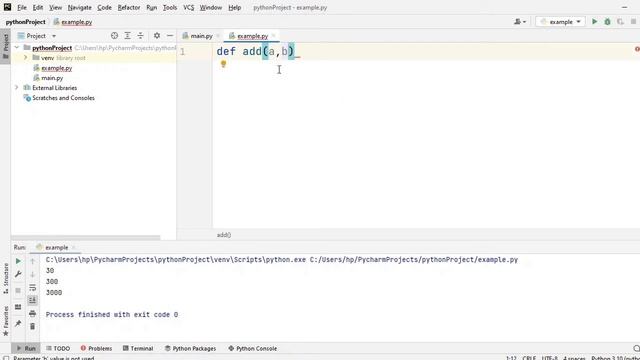Close the example tab in Run panel
The width and height of the screenshot is (640, 360).
click(73, 247)
